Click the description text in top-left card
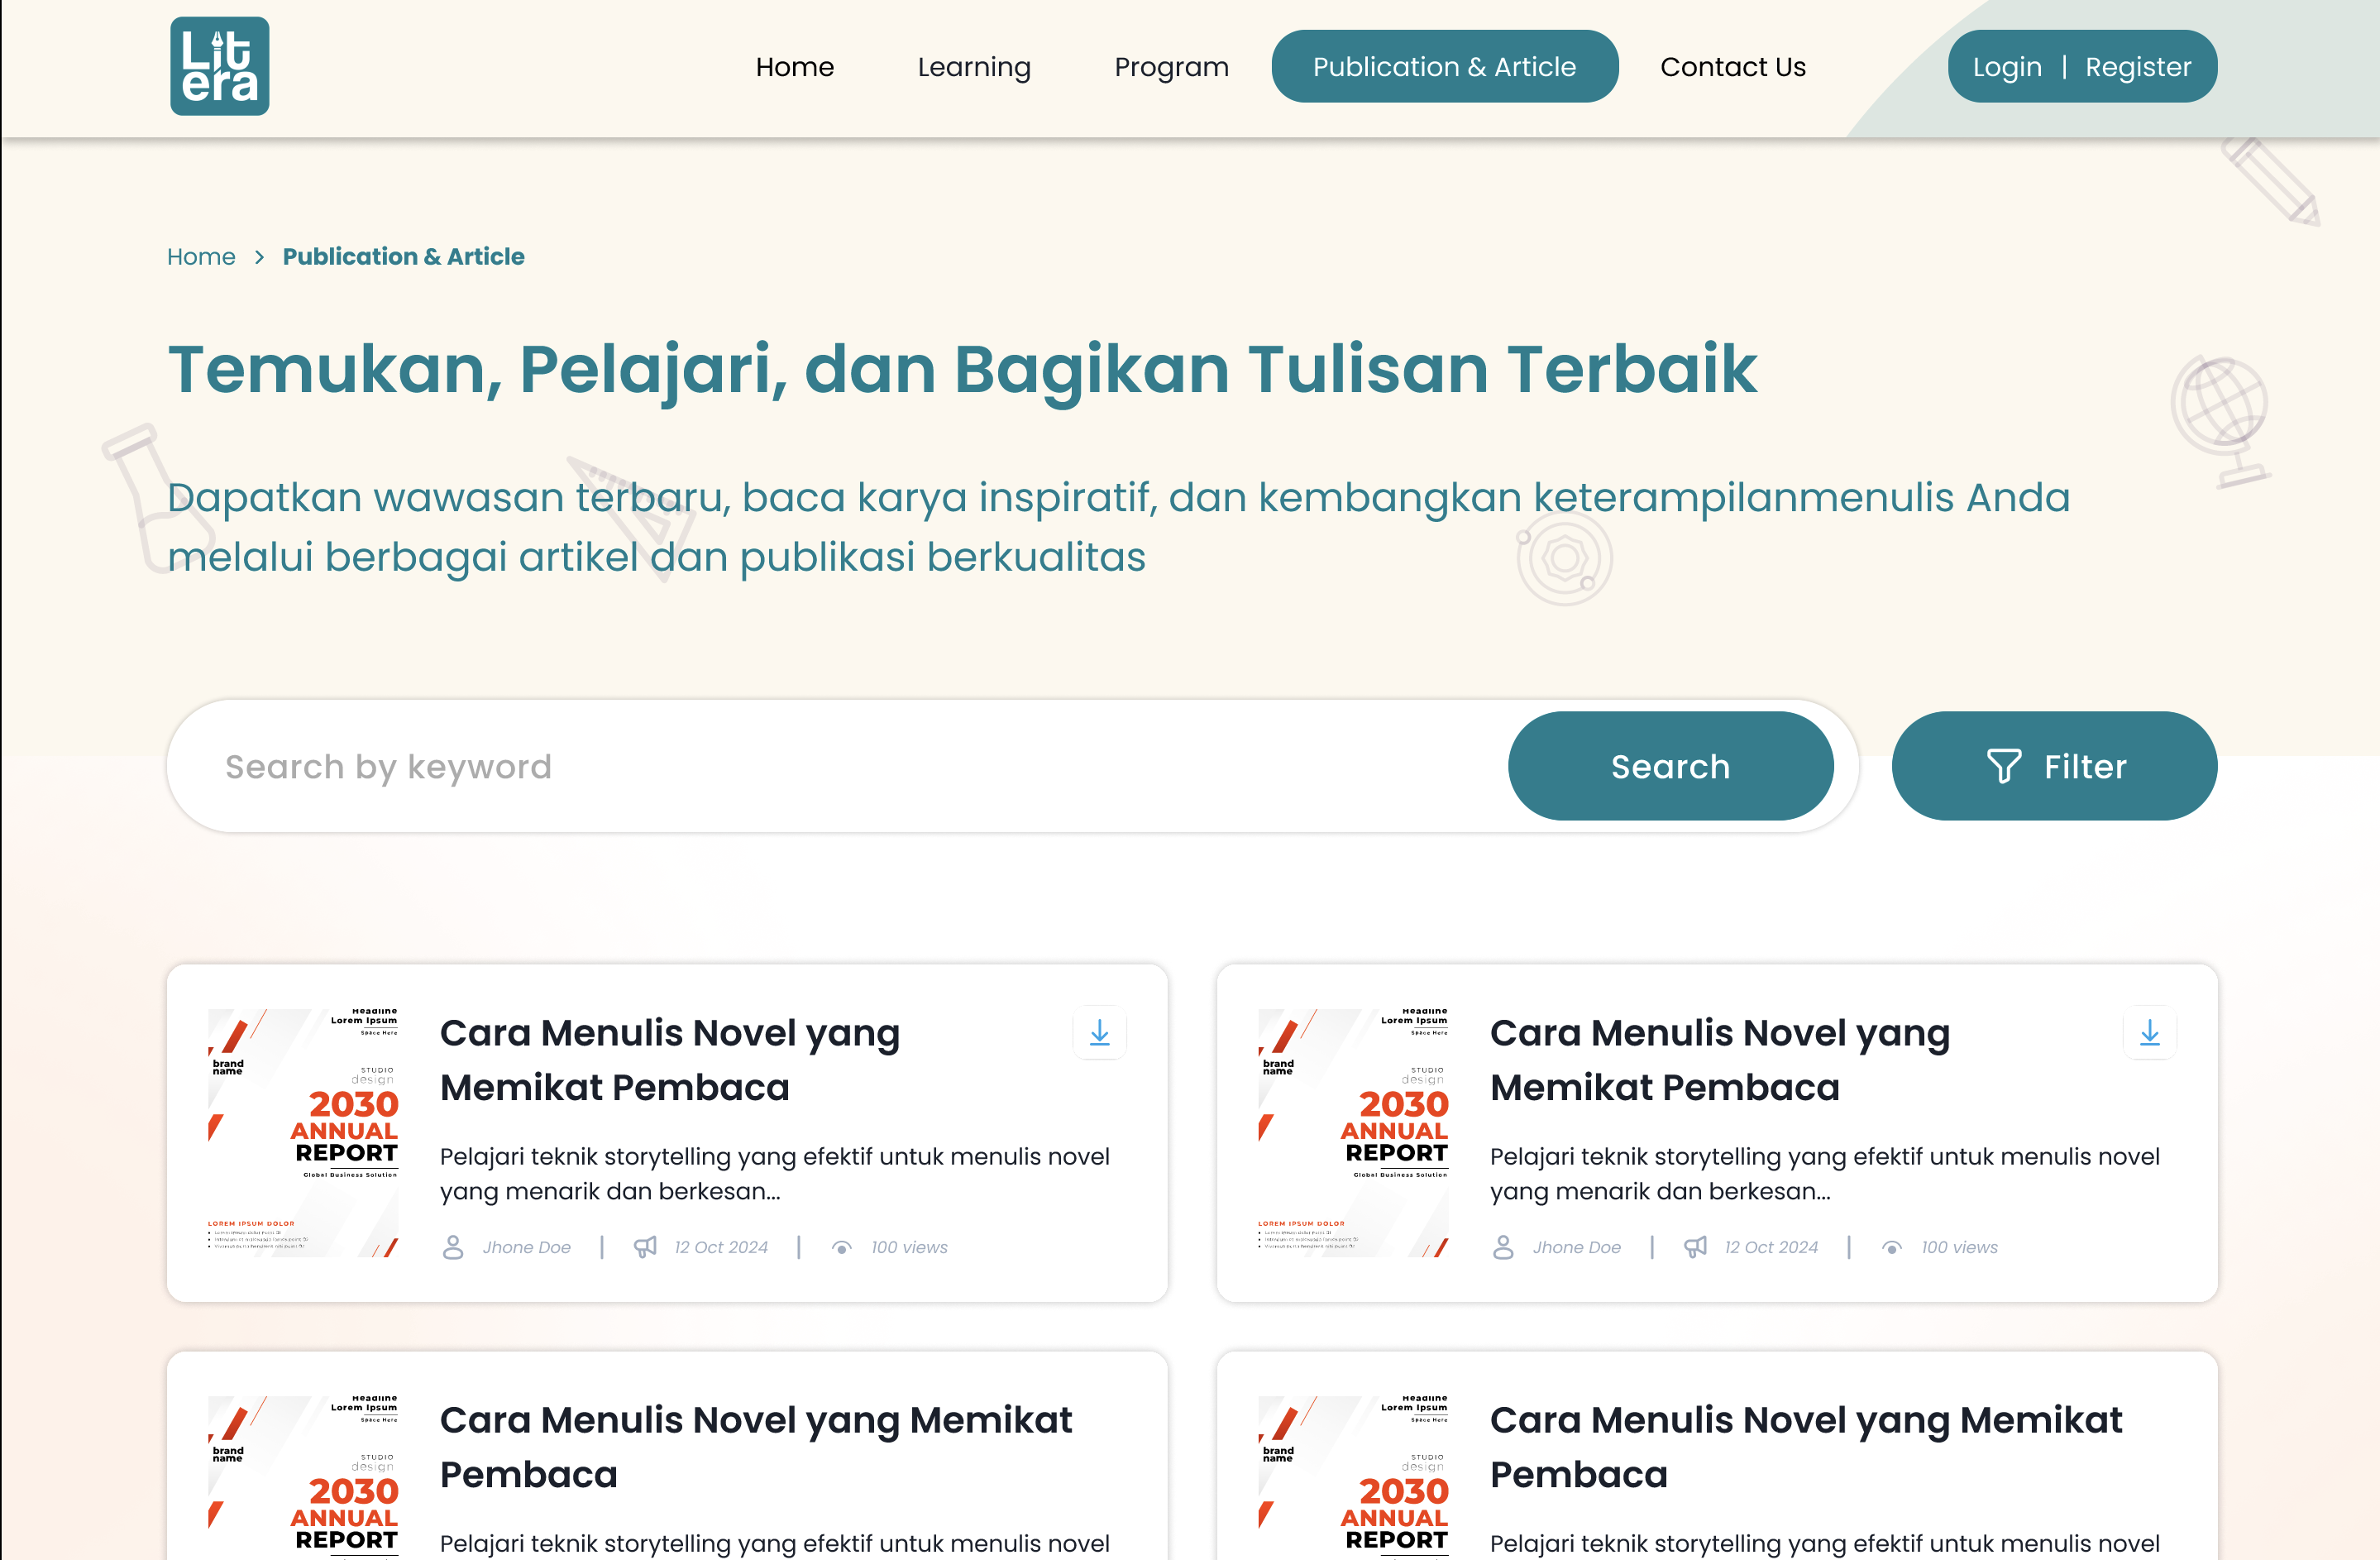This screenshot has width=2380, height=1560. coord(775,1174)
